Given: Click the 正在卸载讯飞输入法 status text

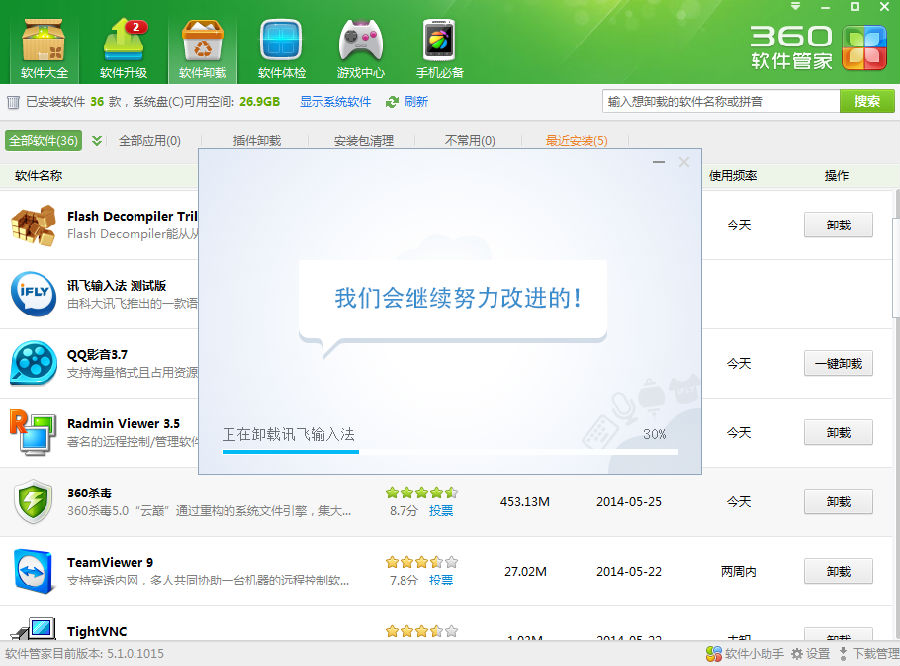Looking at the screenshot, I should 289,434.
